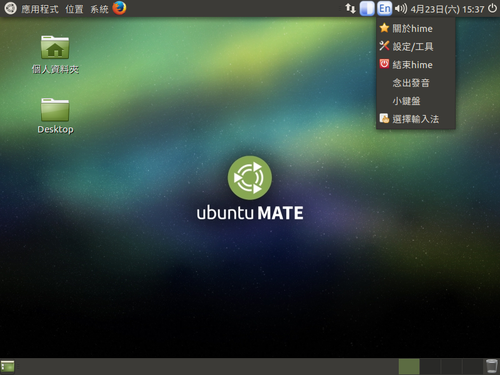Click the Ubuntu MATE logo menu icon
Image resolution: width=500 pixels, height=375 pixels.
click(x=10, y=8)
